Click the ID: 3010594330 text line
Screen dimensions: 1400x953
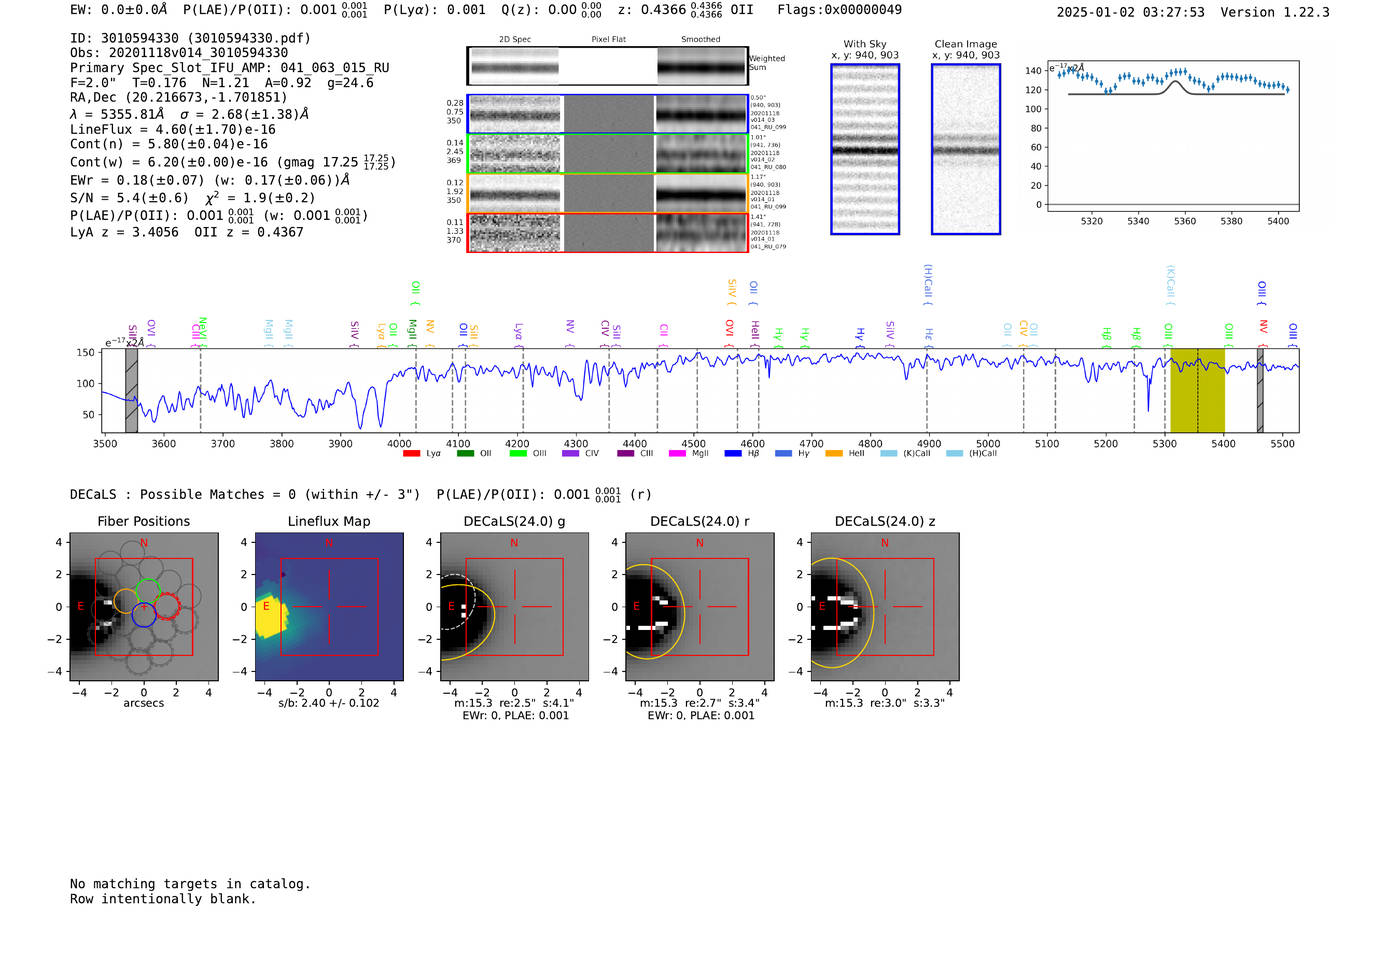click(x=190, y=38)
